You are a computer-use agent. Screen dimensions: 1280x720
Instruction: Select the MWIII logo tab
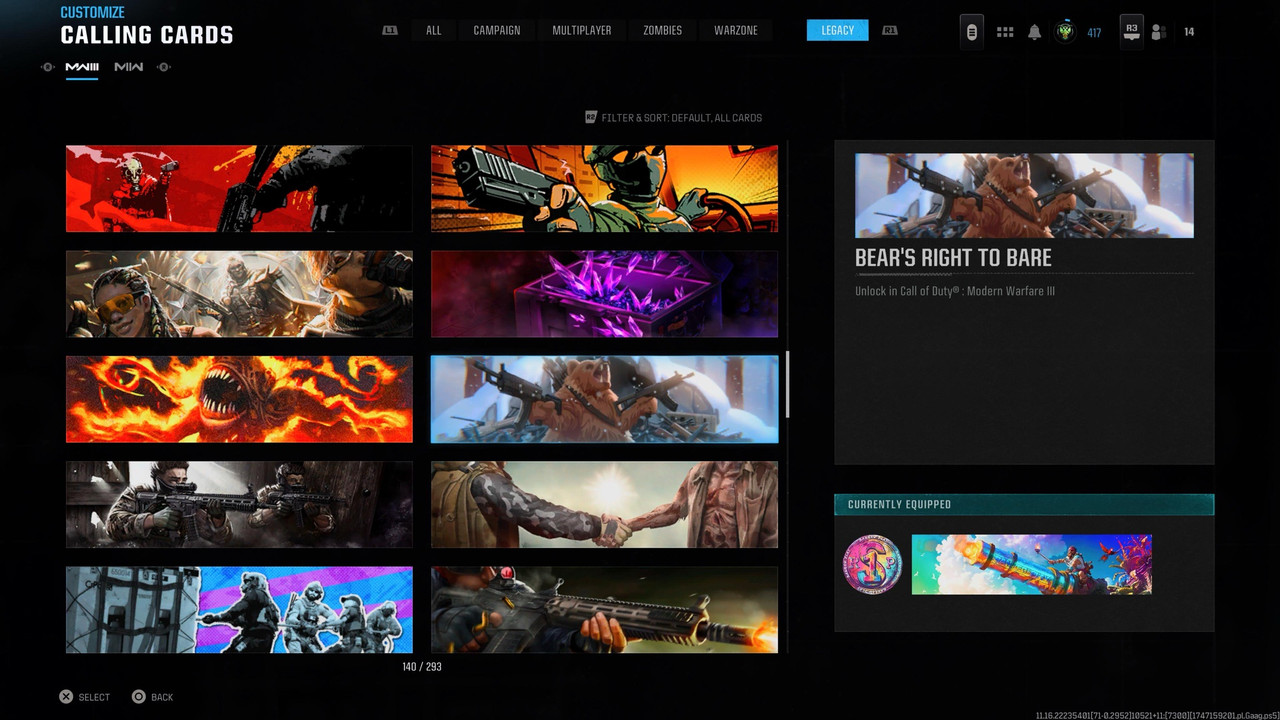[x=82, y=67]
